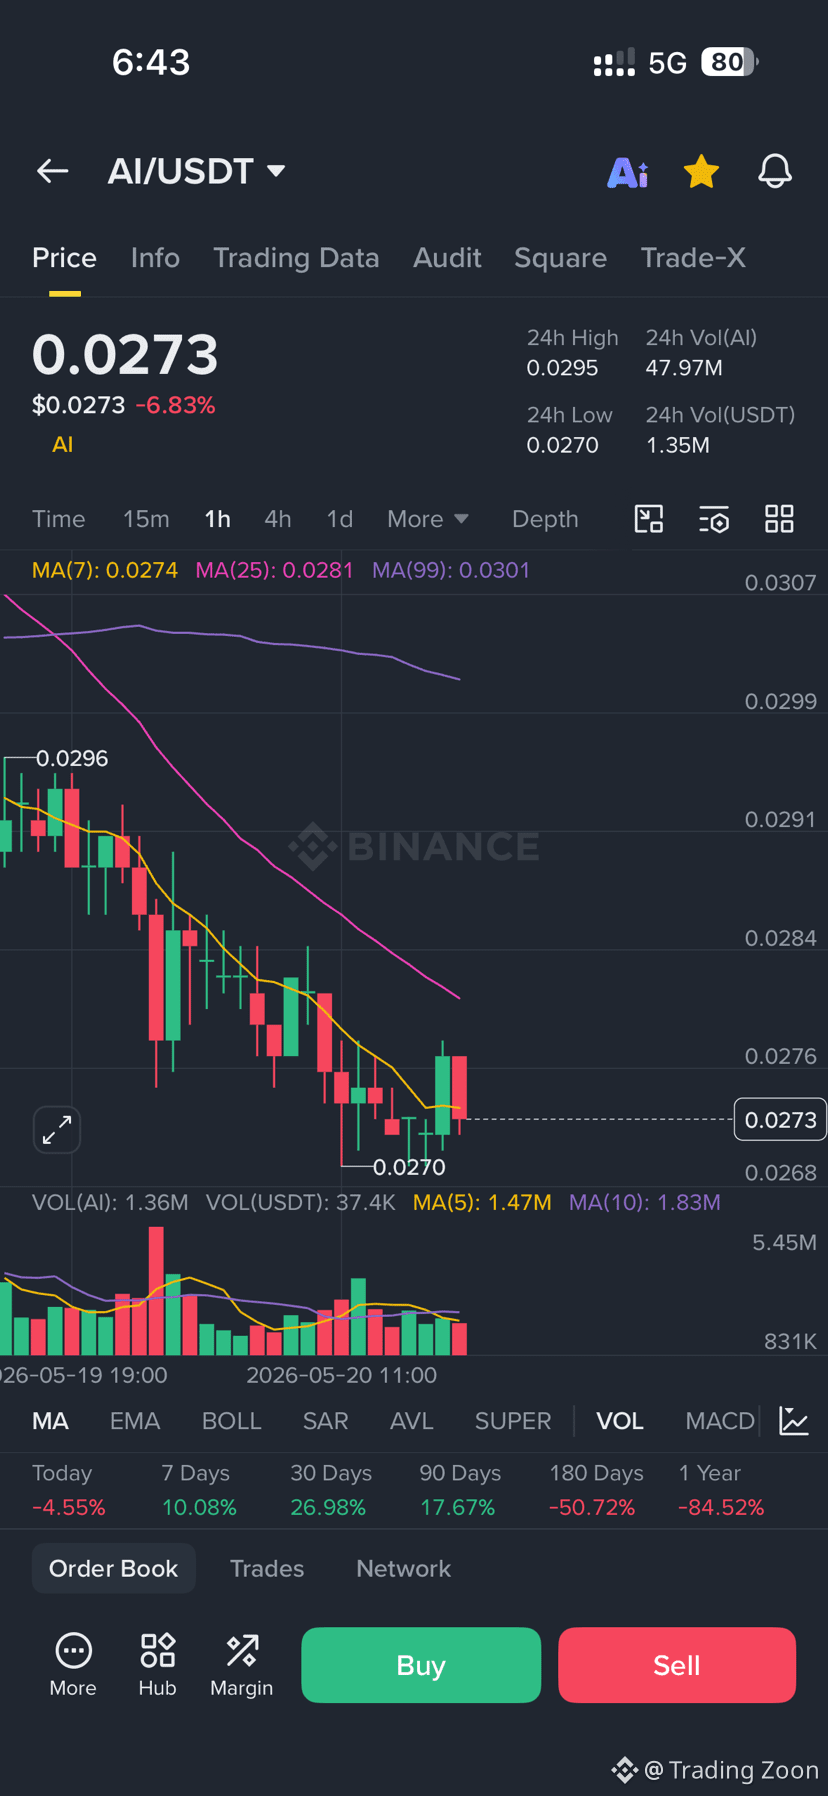
Task: Select the 4h chart interval
Action: (x=278, y=519)
